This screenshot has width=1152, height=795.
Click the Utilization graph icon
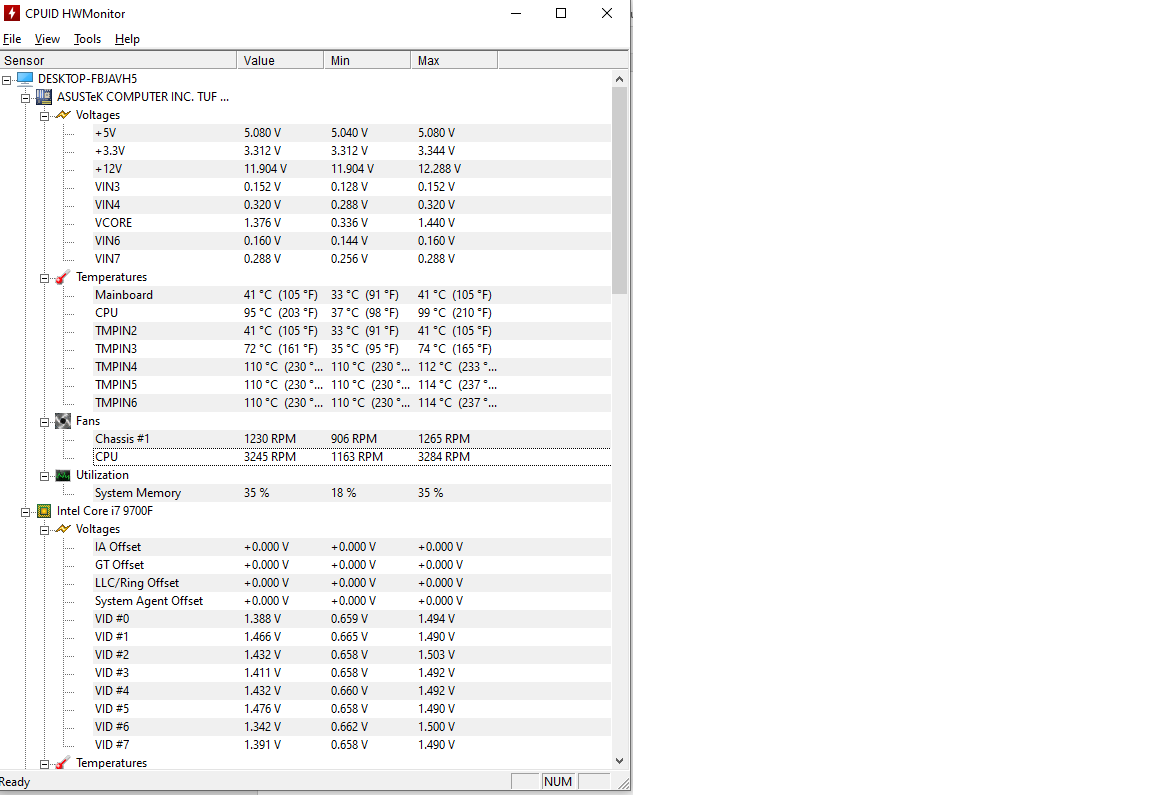point(63,475)
